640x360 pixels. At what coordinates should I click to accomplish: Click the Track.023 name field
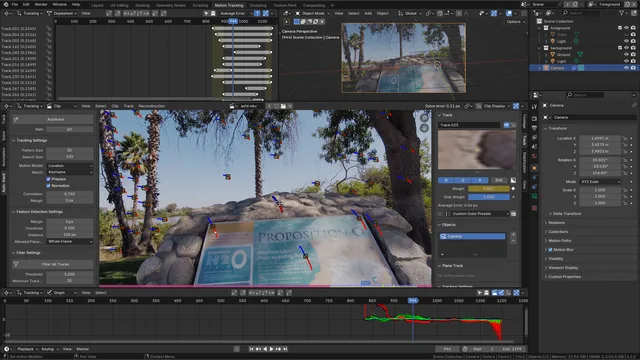[469, 125]
